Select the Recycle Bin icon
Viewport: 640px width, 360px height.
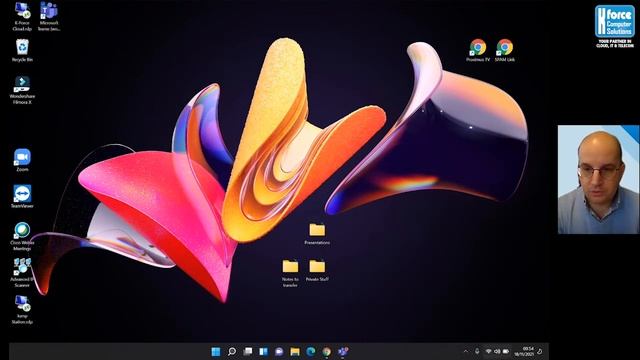pos(22,50)
